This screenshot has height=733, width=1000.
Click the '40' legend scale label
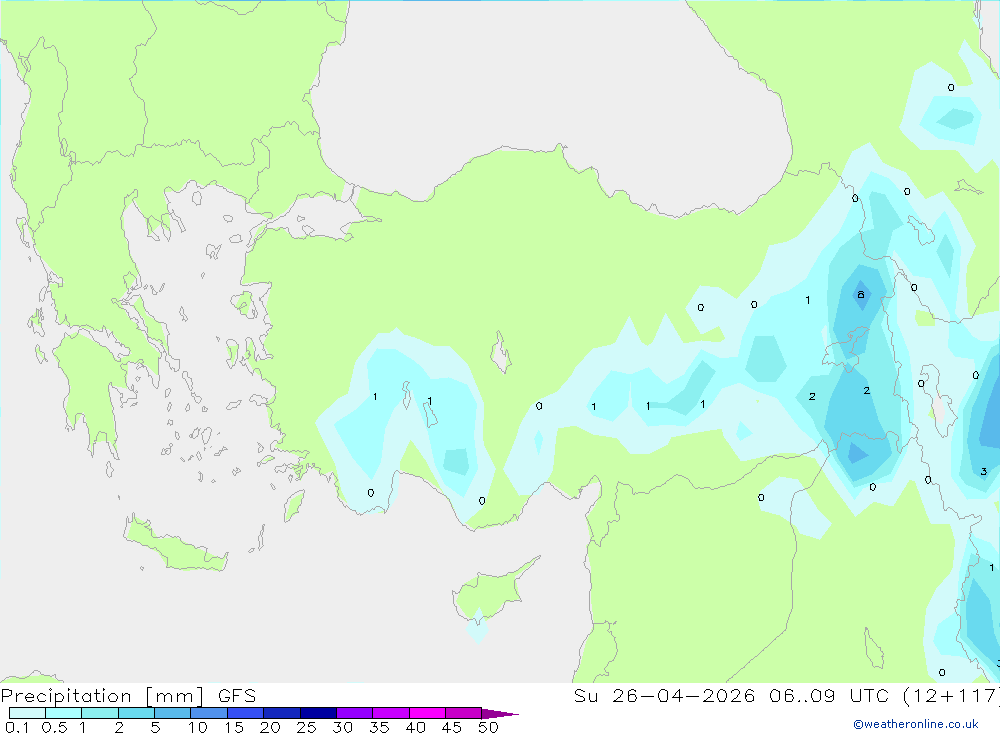coord(416,727)
